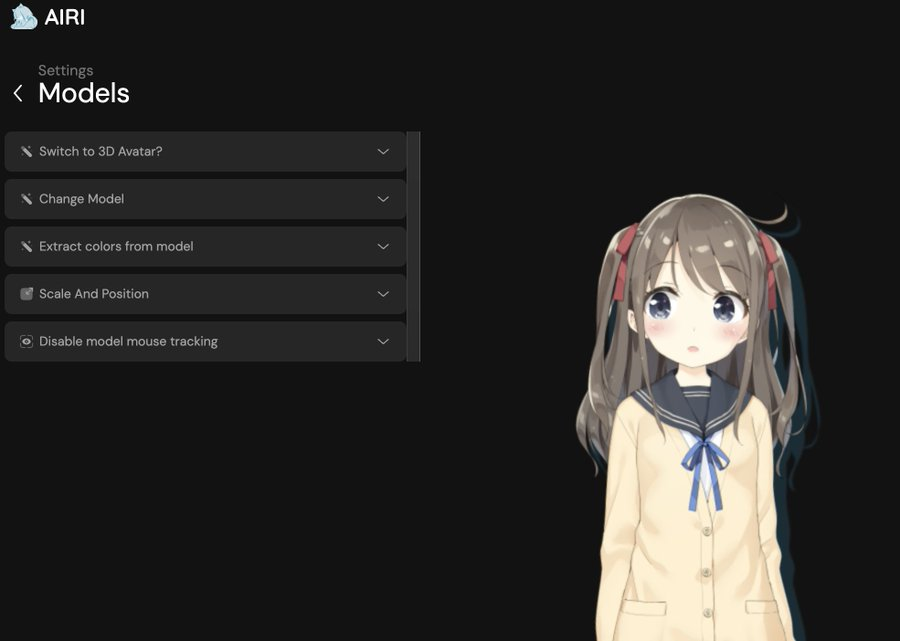Viewport: 900px width, 641px height.
Task: Open the Scale And Position section
Action: [x=205, y=294]
